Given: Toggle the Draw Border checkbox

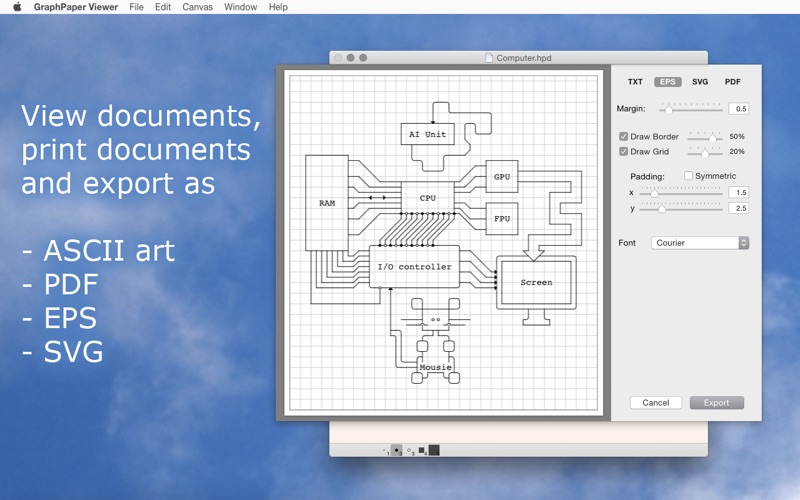Looking at the screenshot, I should tap(623, 136).
